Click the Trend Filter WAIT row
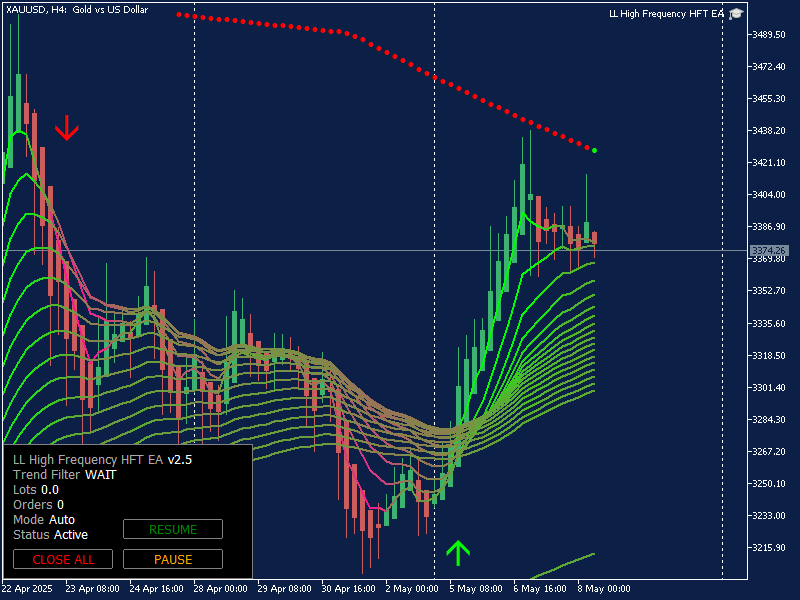 click(65, 475)
